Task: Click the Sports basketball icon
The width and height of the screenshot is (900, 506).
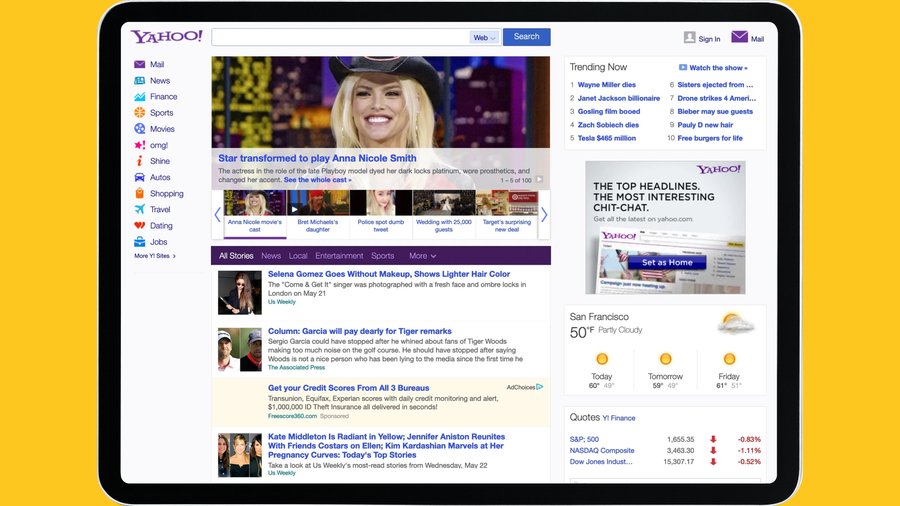Action: tap(139, 113)
